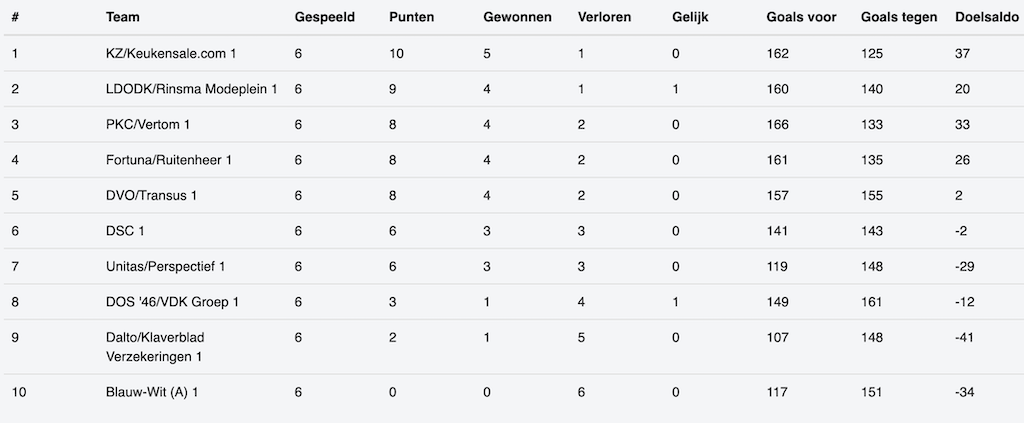Viewport: 1024px width, 423px height.
Task: Open LDODK/Rinsma Modeplein 1 team row
Action: [x=191, y=89]
